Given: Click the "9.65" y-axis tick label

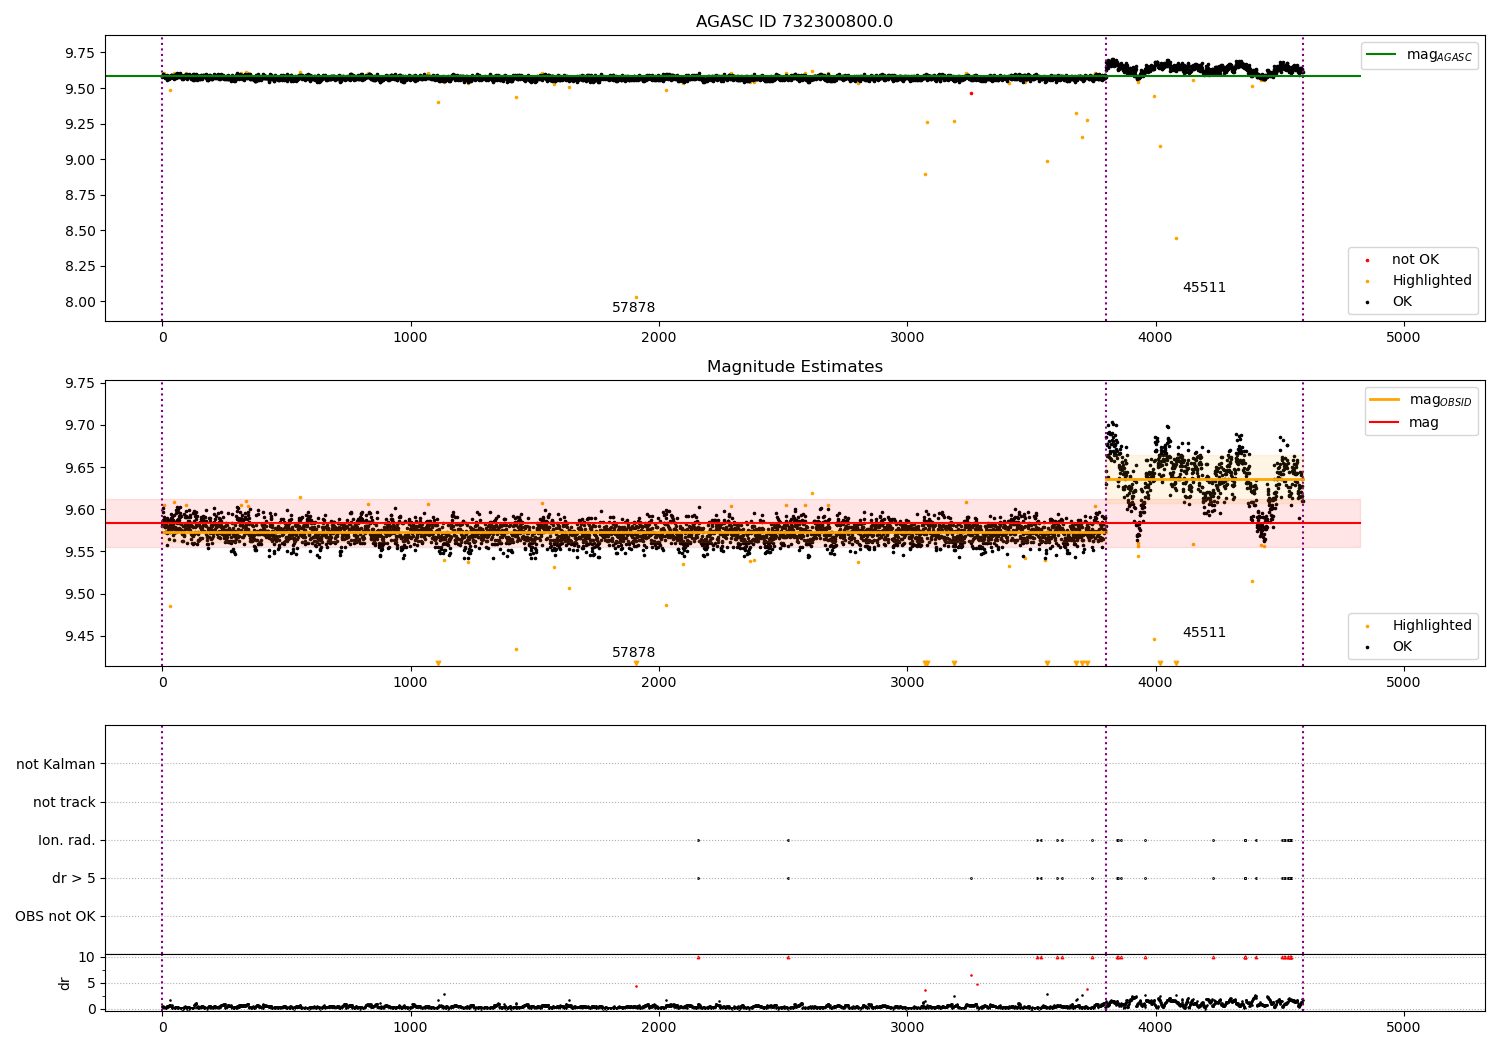Looking at the screenshot, I should (82, 468).
